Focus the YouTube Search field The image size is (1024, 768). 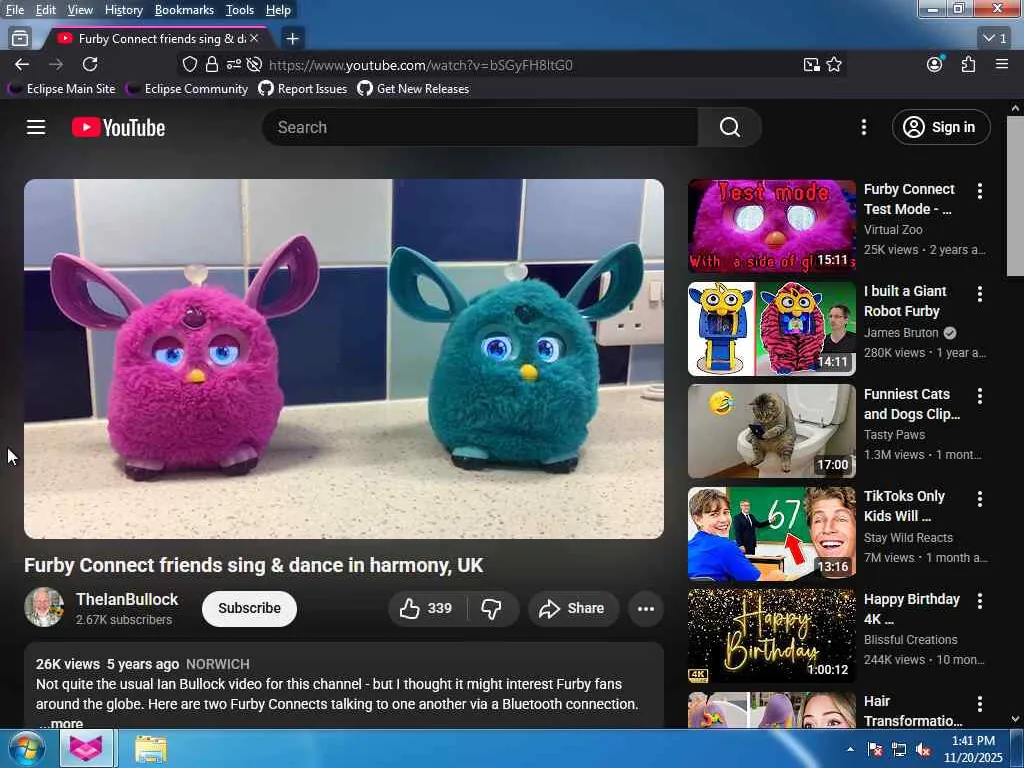(x=480, y=127)
